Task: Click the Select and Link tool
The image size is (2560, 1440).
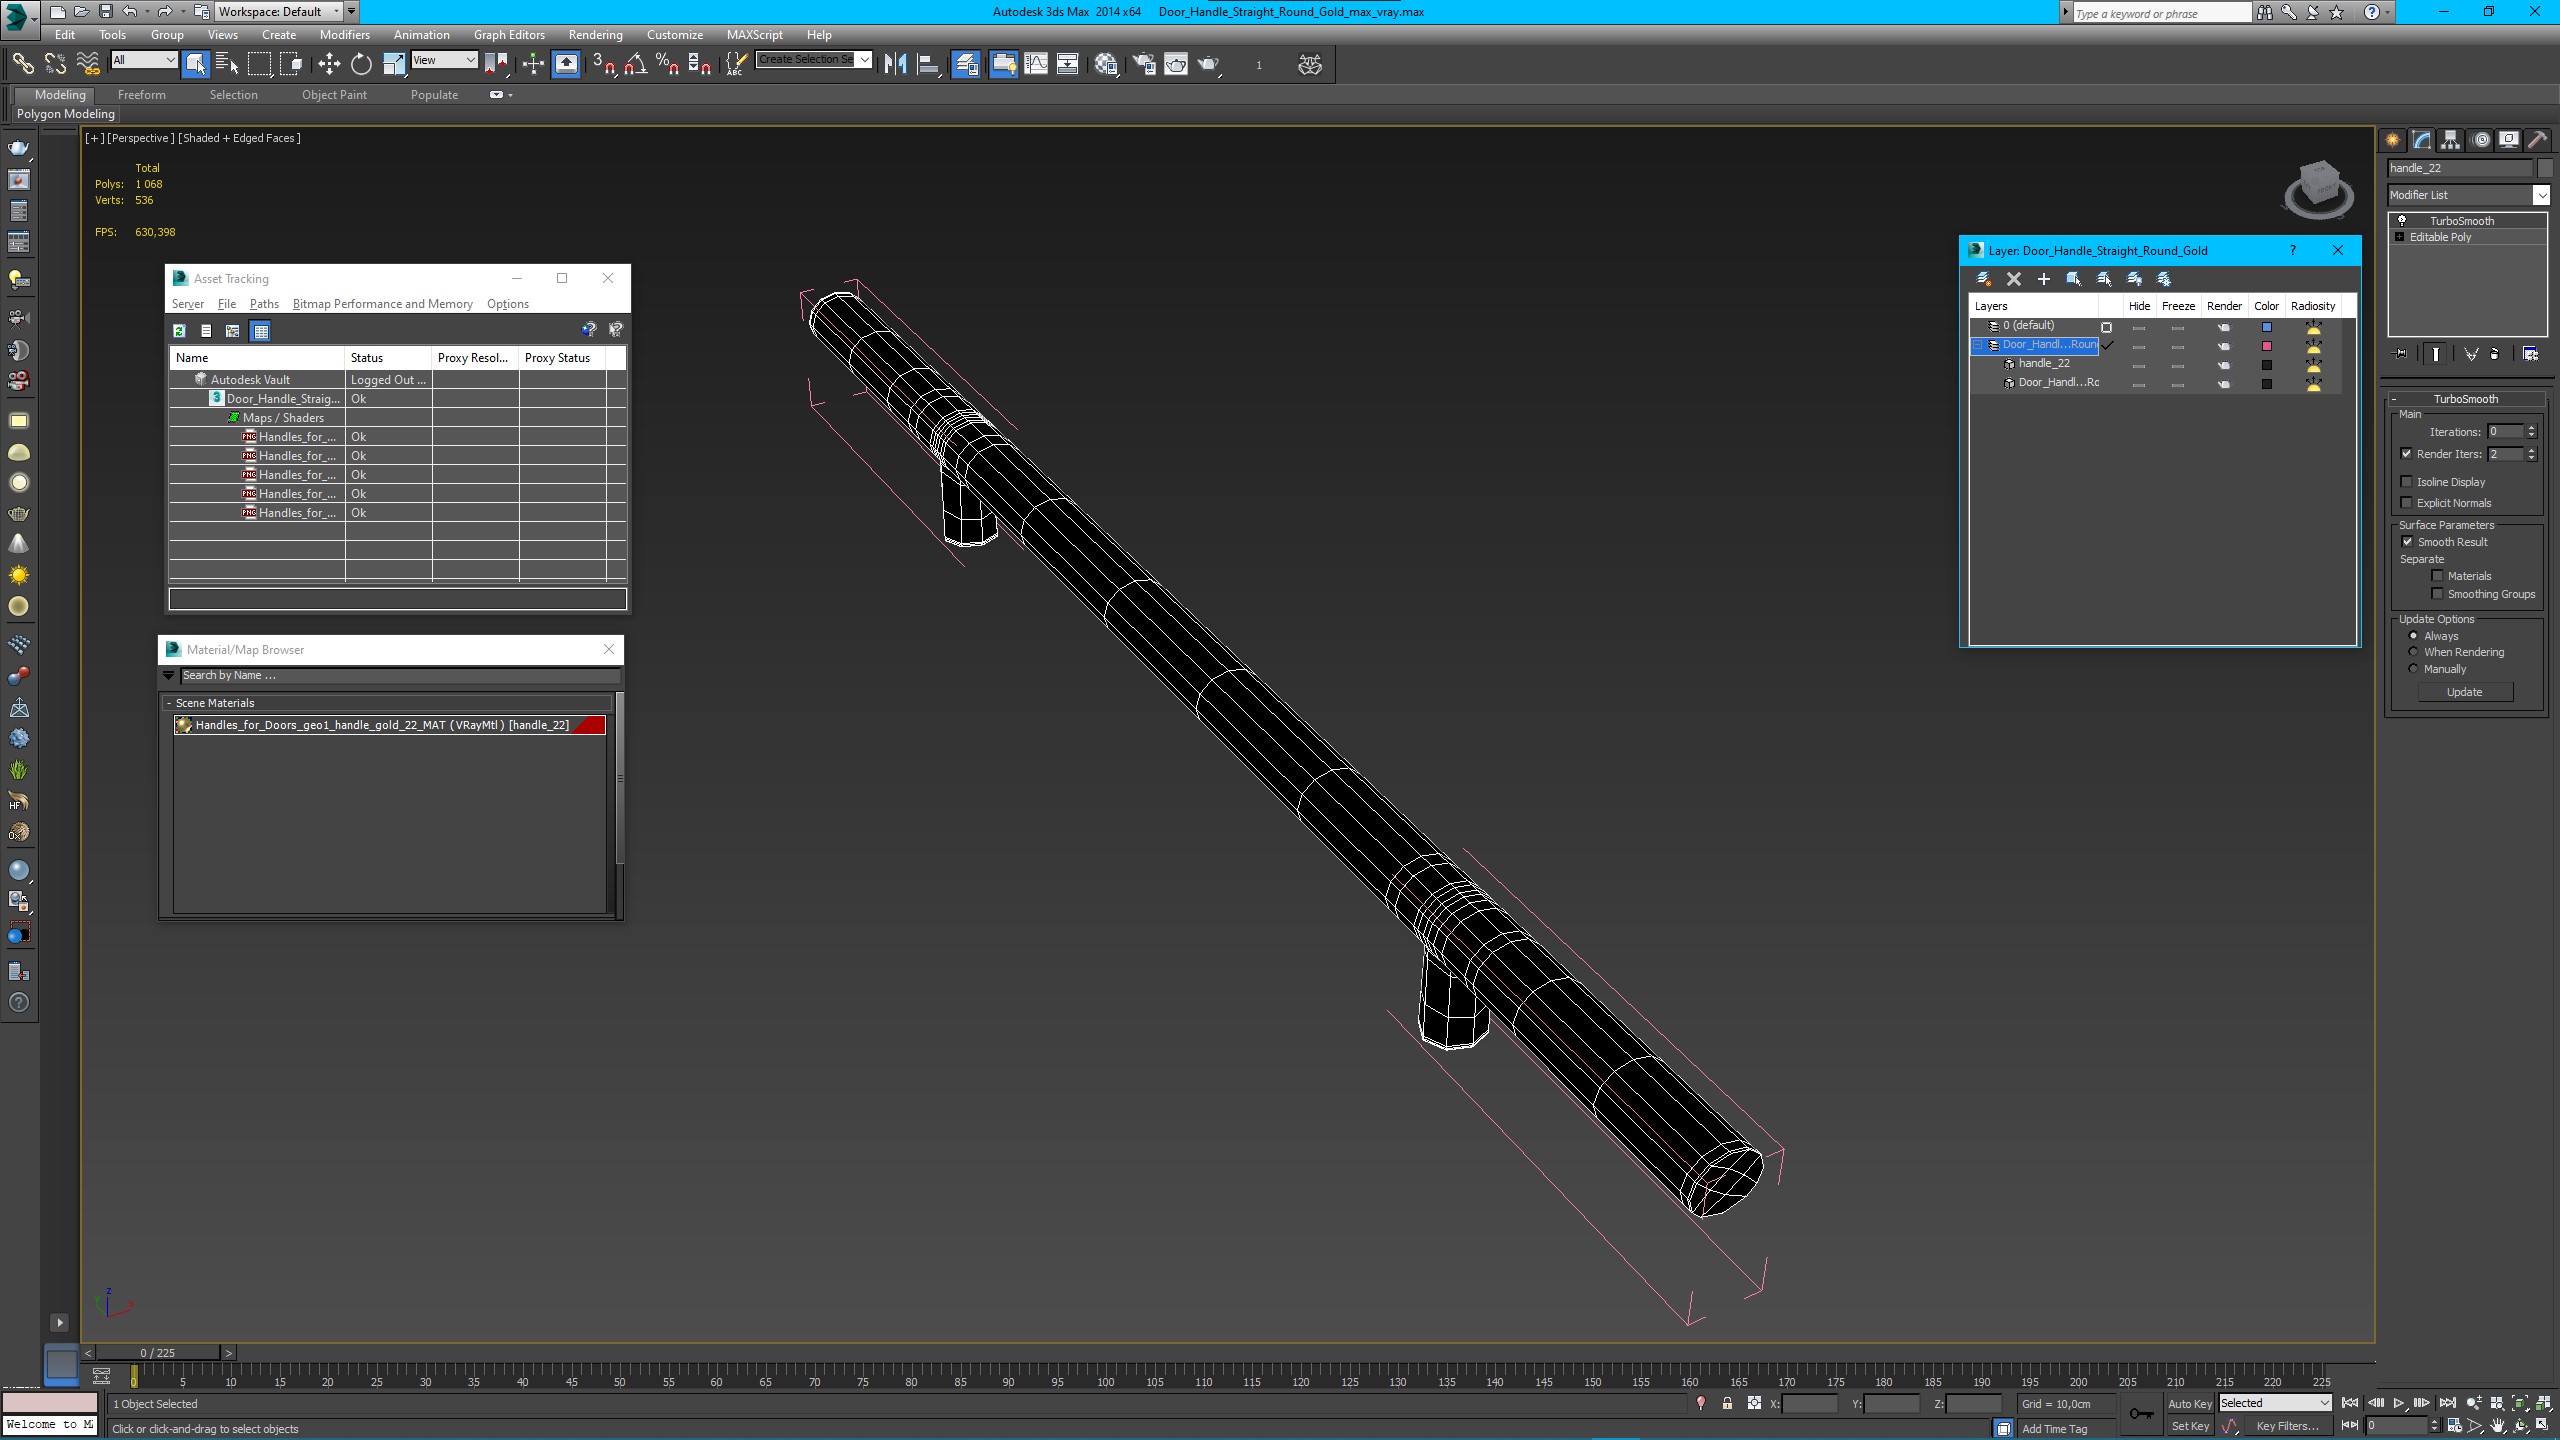Action: (x=22, y=64)
